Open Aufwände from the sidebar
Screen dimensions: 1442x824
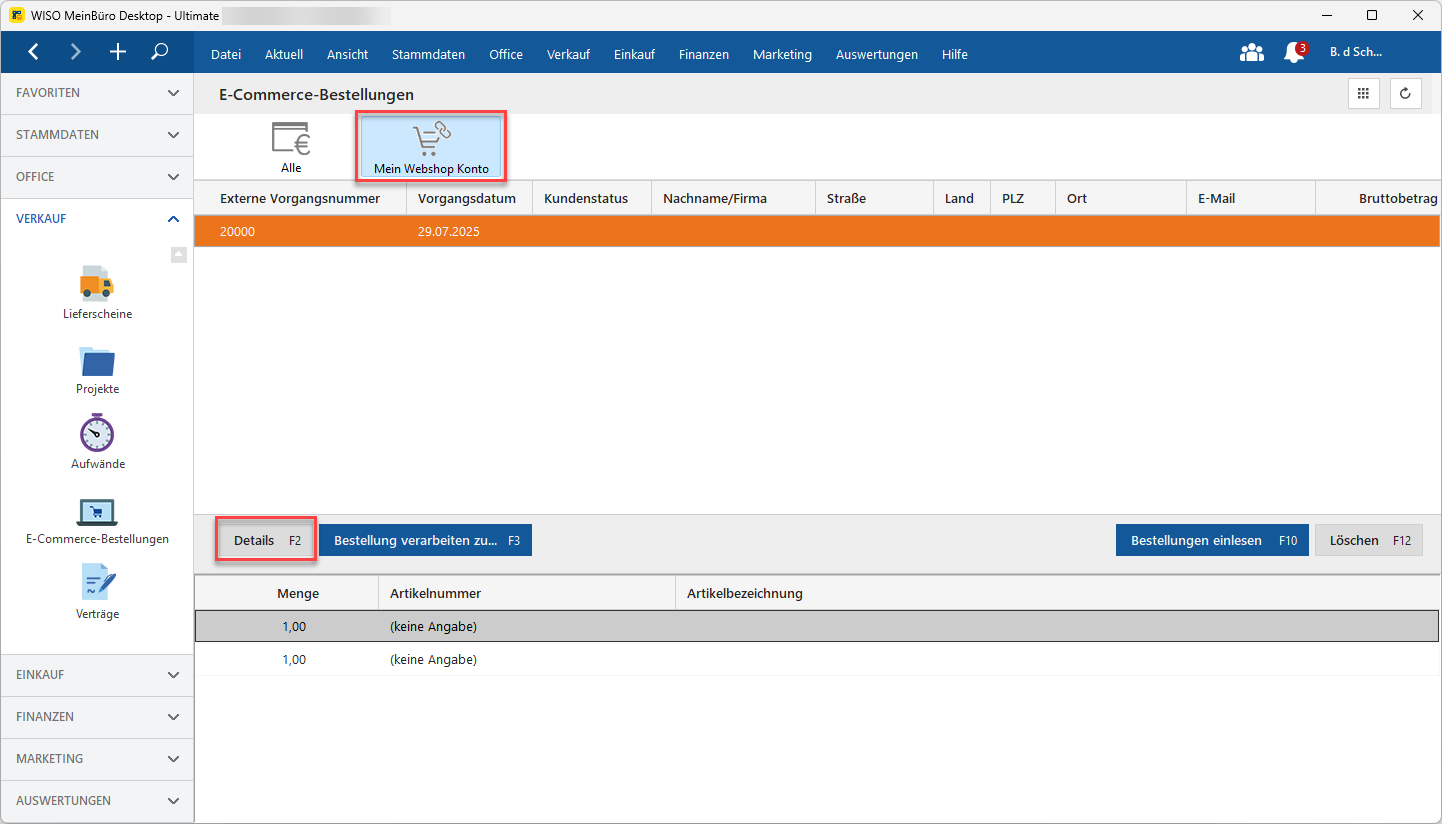pyautogui.click(x=97, y=442)
